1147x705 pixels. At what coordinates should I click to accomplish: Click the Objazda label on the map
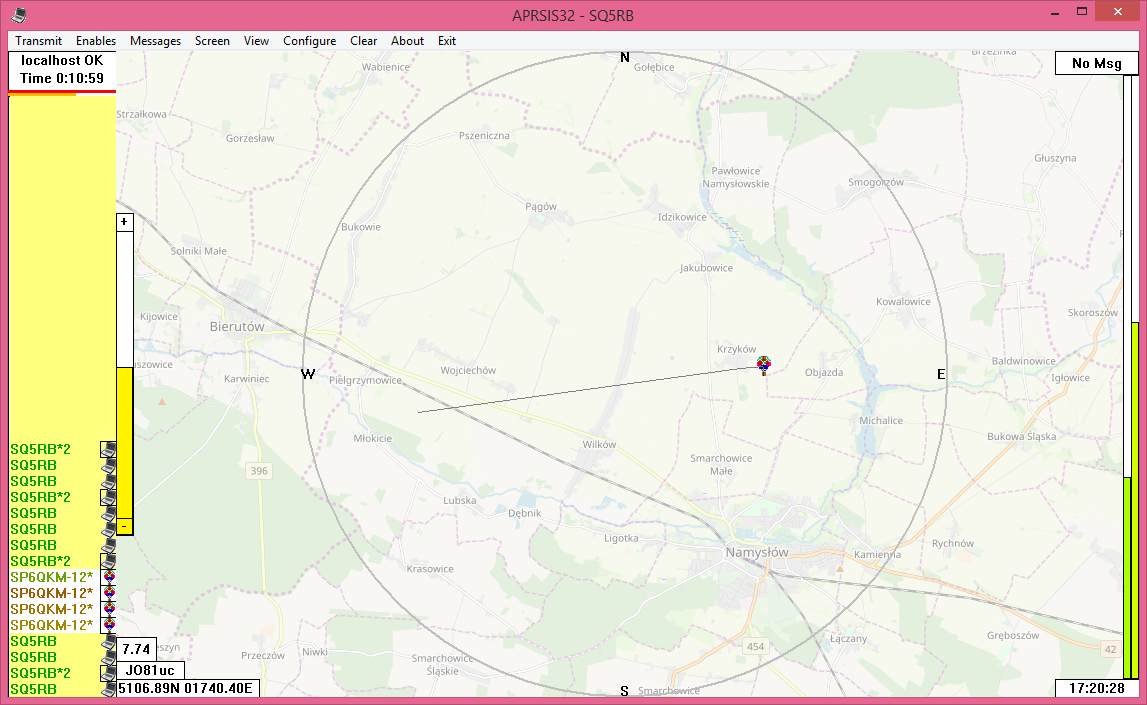(x=824, y=372)
